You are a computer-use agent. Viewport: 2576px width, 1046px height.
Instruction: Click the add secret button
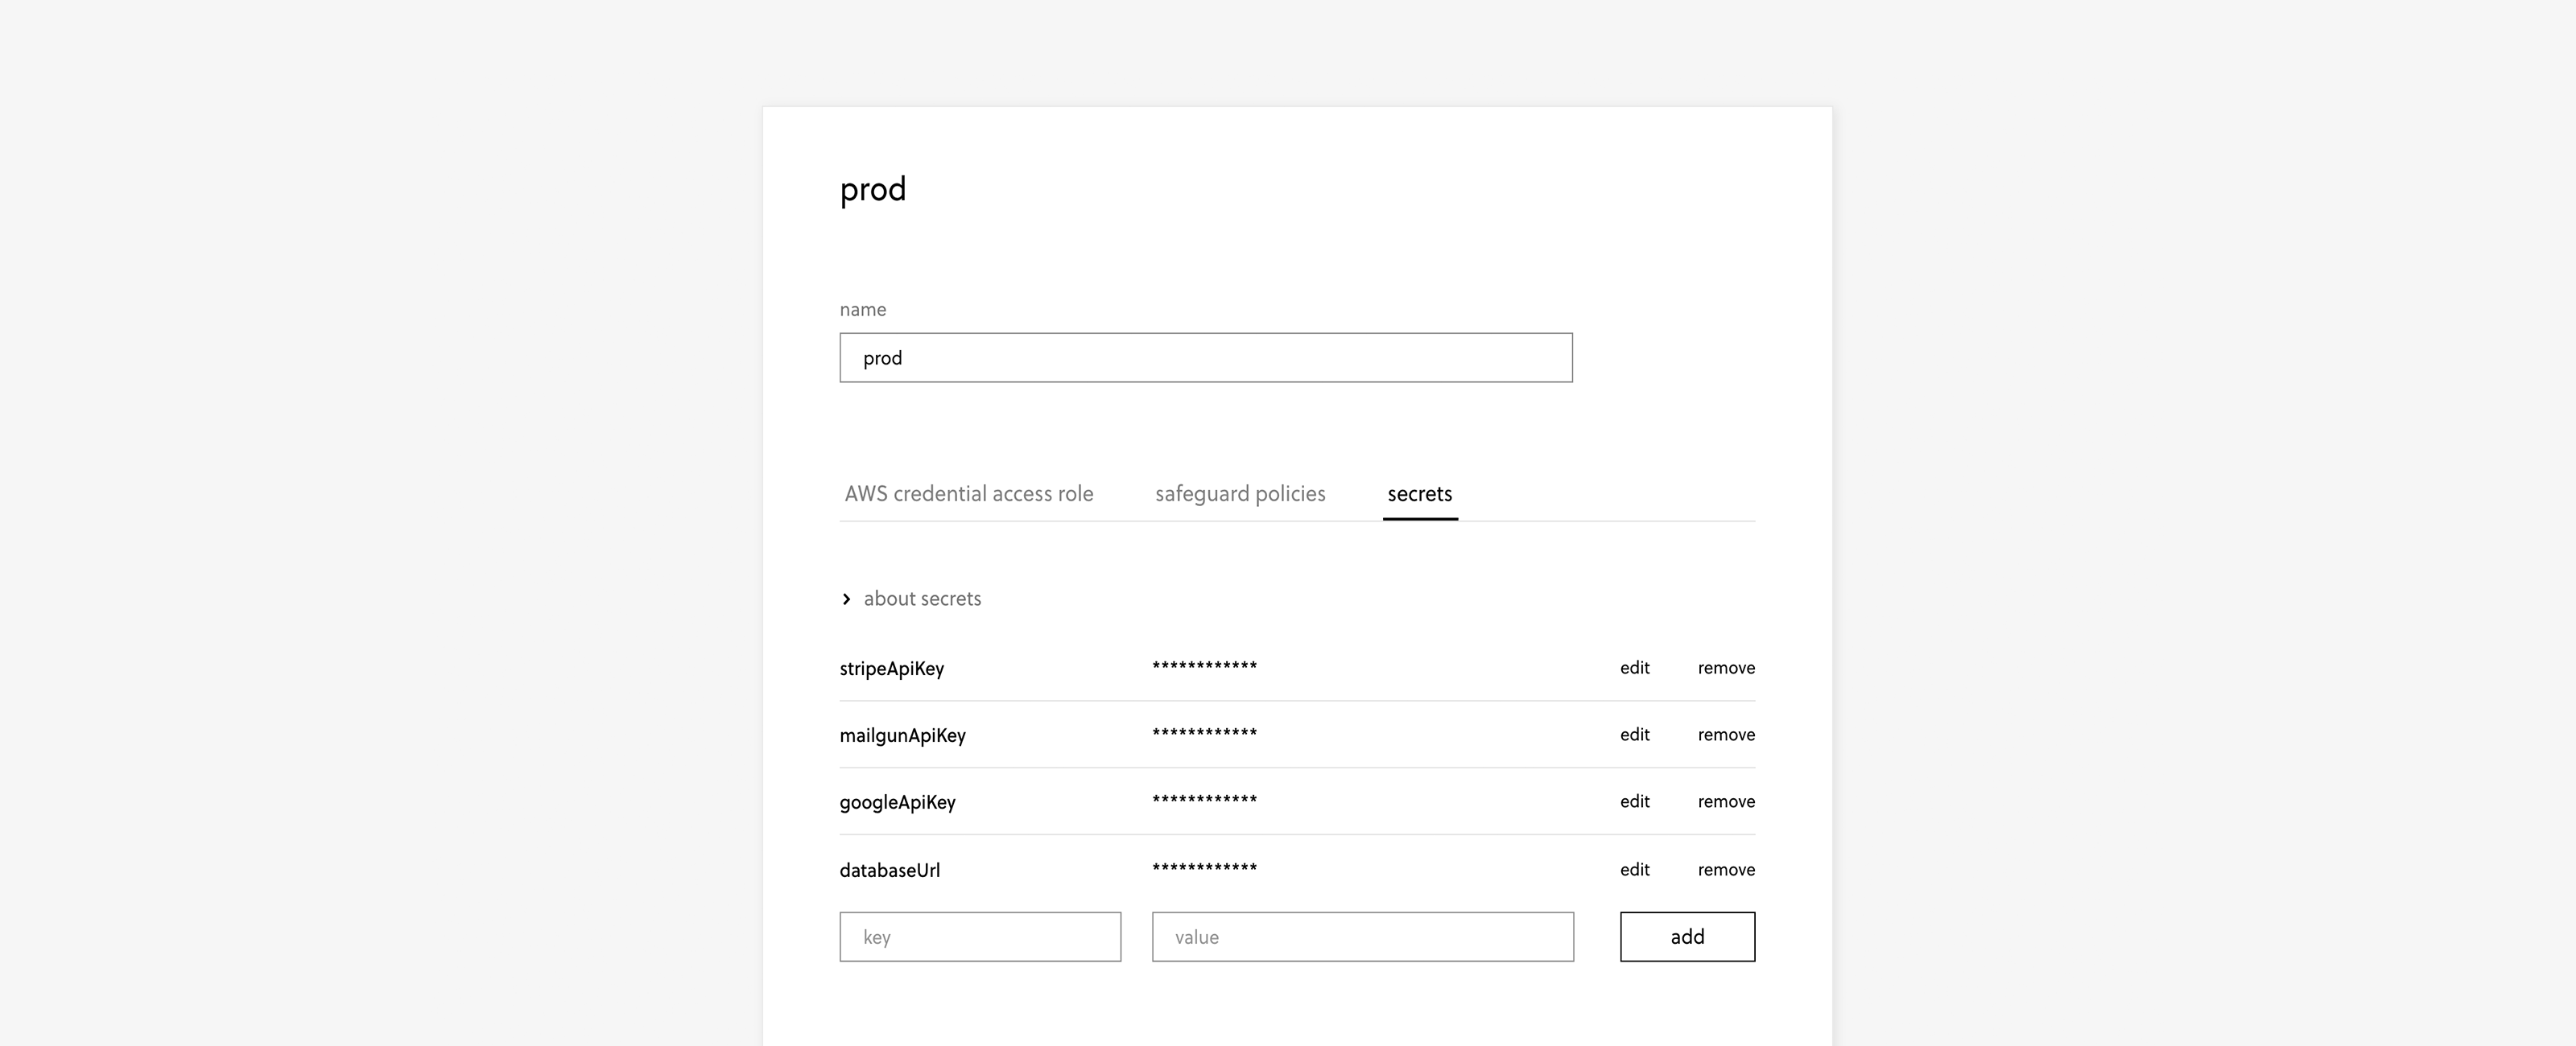click(x=1687, y=937)
